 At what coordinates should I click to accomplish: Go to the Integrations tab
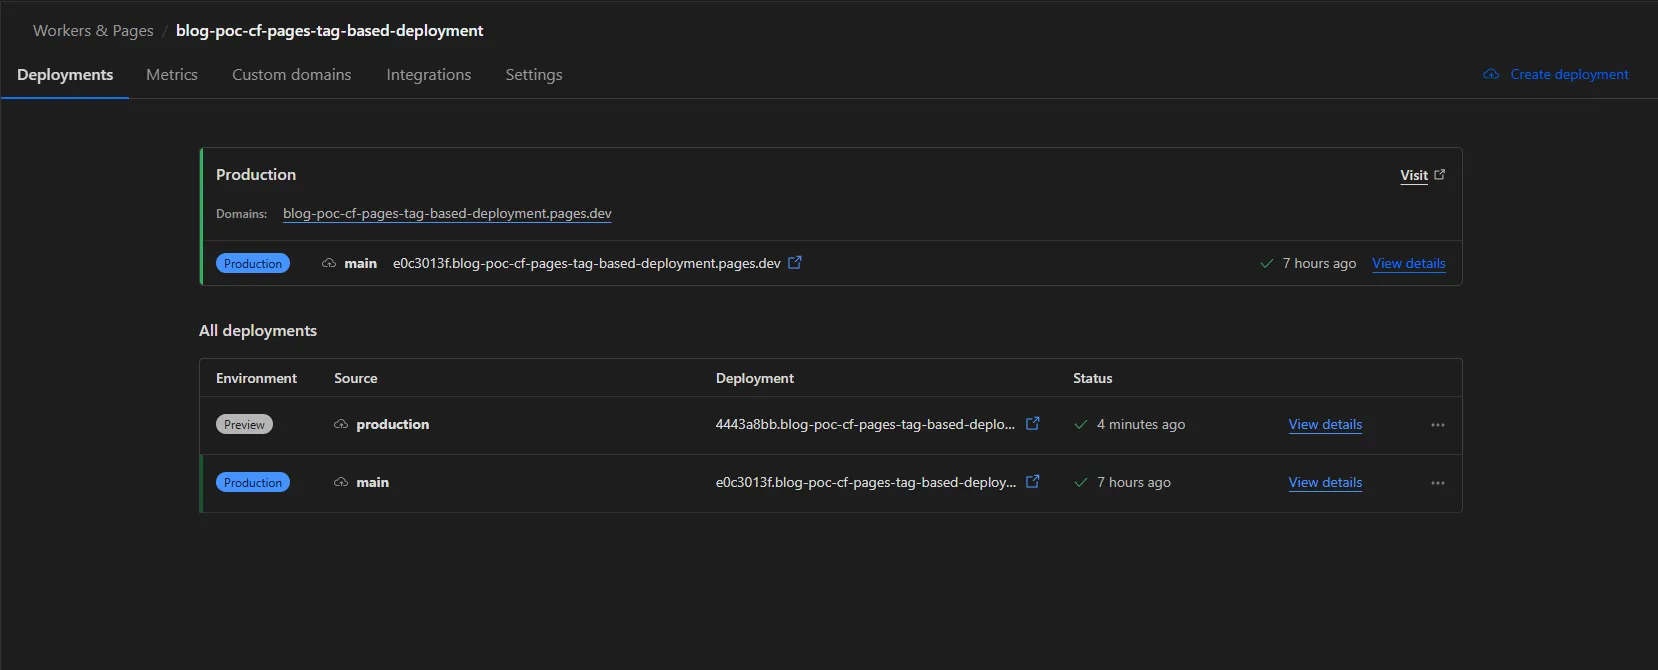click(x=428, y=75)
